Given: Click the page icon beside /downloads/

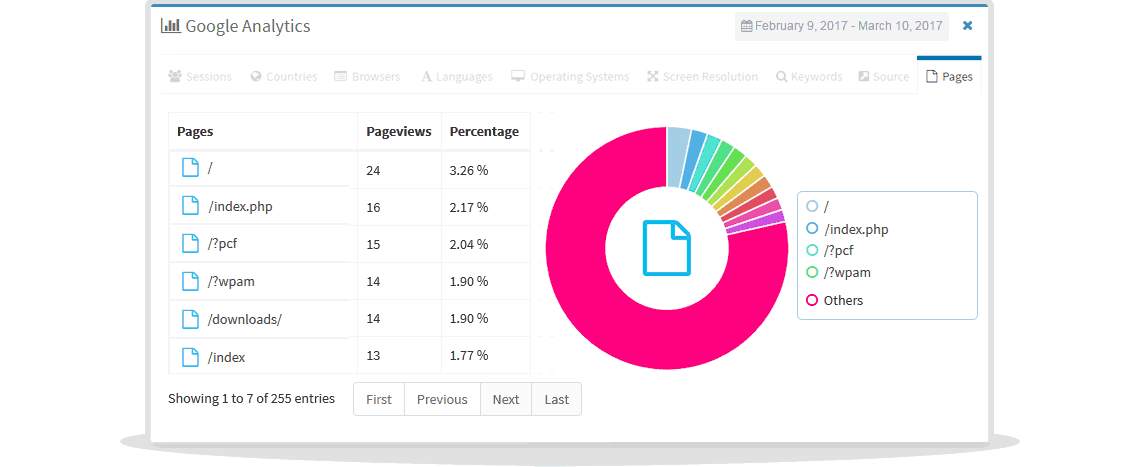Looking at the screenshot, I should click(190, 319).
